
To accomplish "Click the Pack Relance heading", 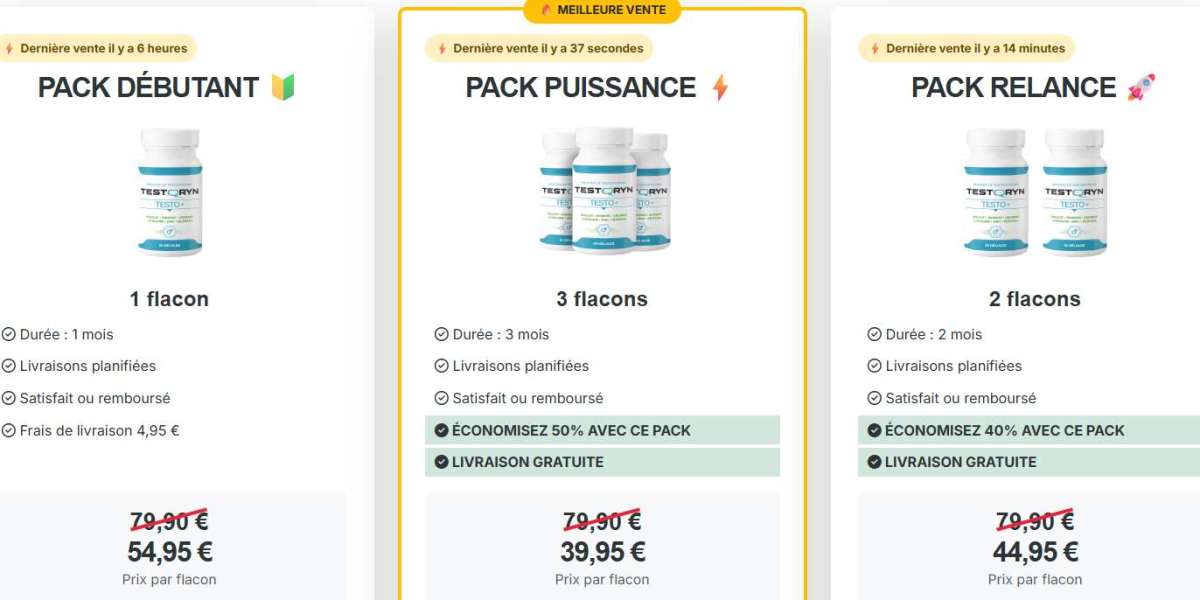I will point(1013,88).
